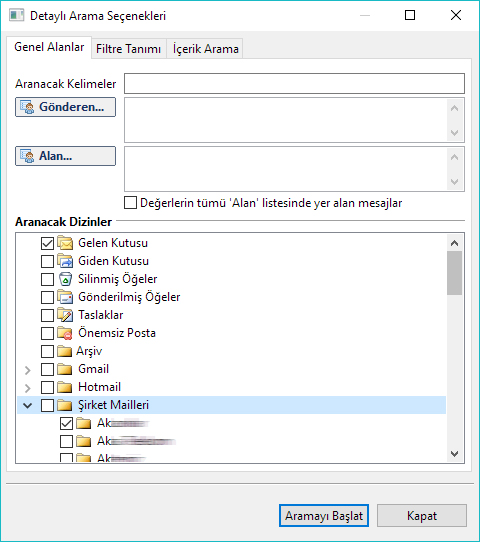
Task: Check the Silinmiş Öğeler folder checkbox
Action: click(x=47, y=279)
